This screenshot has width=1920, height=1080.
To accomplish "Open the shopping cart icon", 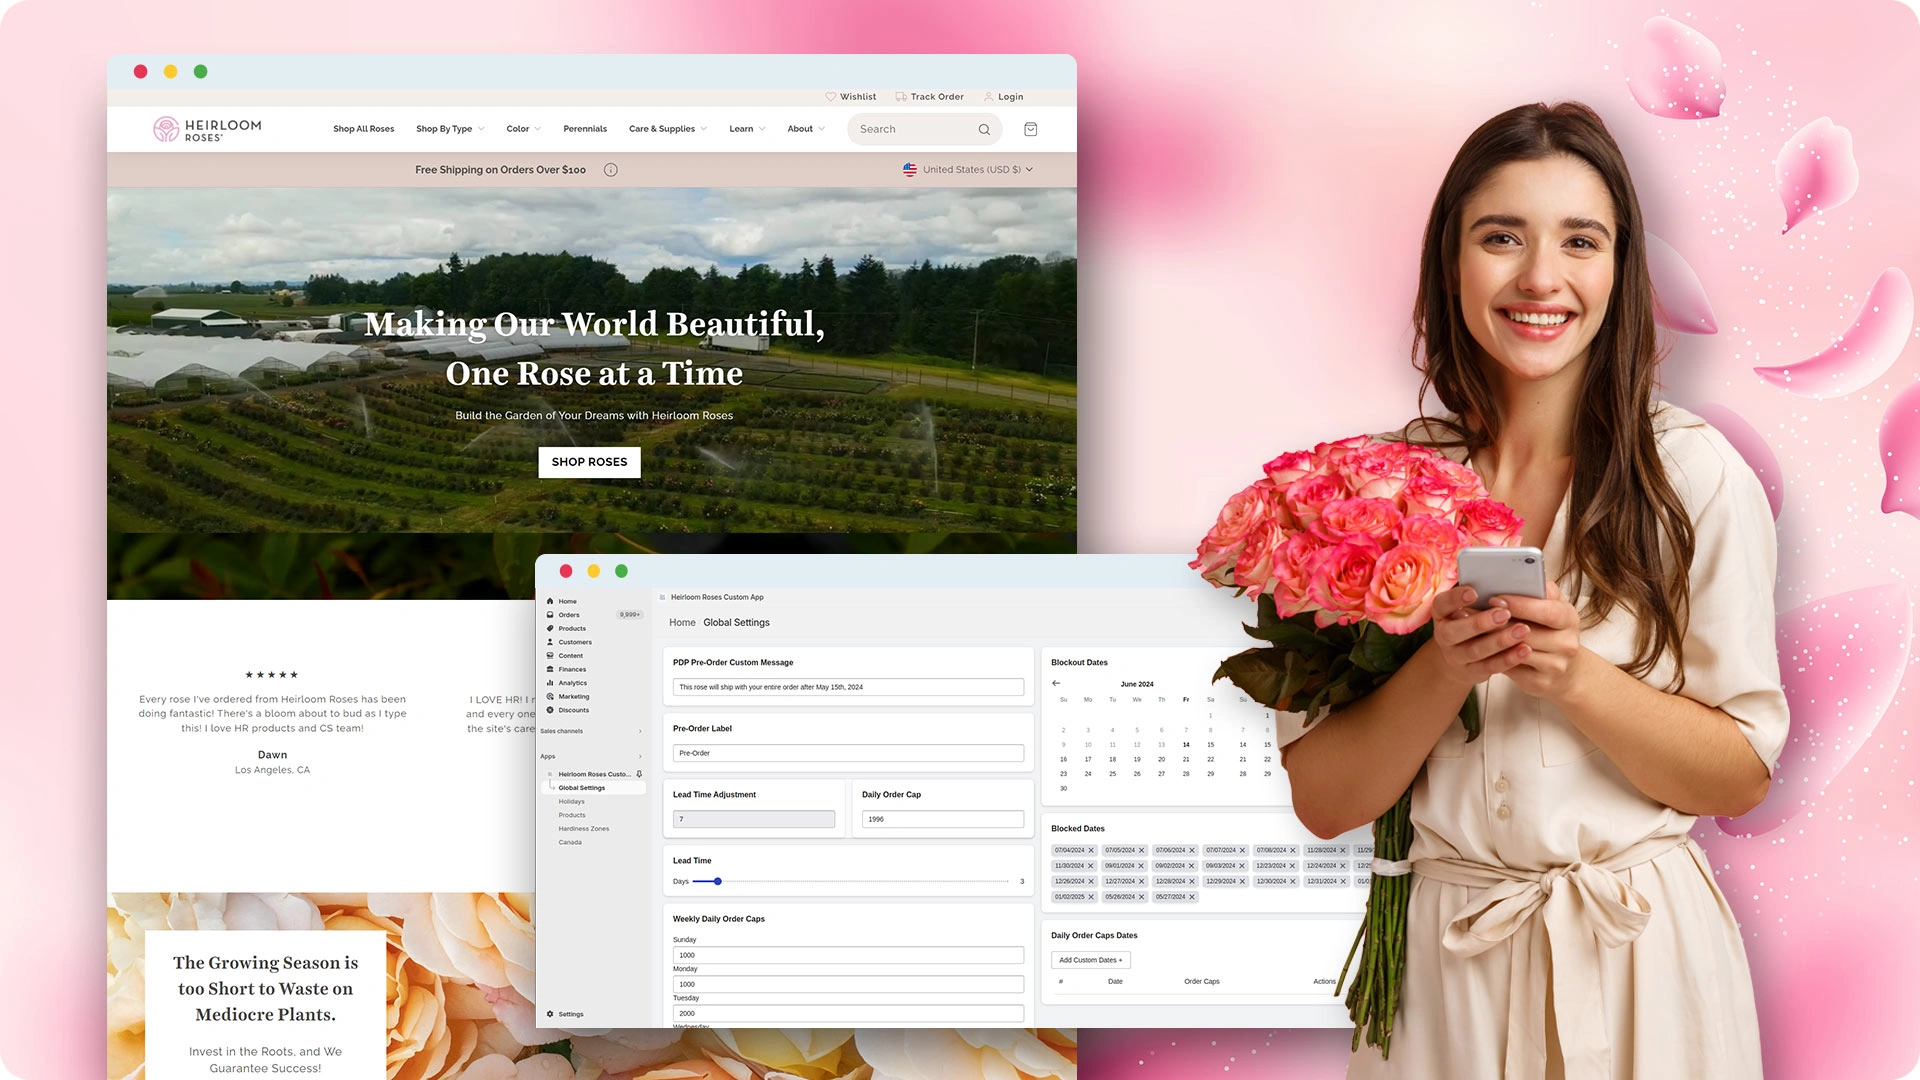I will (x=1031, y=129).
